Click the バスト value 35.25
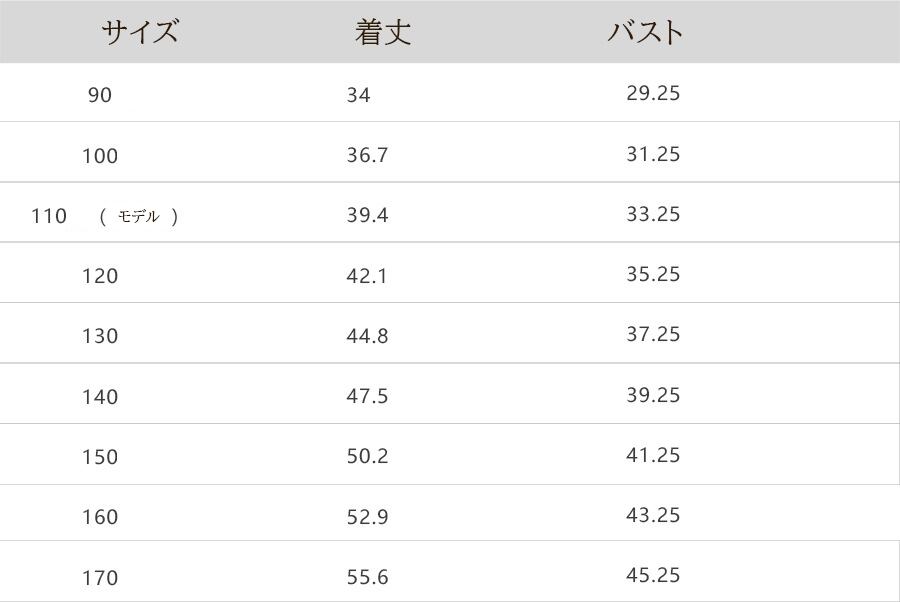Image resolution: width=900 pixels, height=602 pixels. tap(653, 274)
